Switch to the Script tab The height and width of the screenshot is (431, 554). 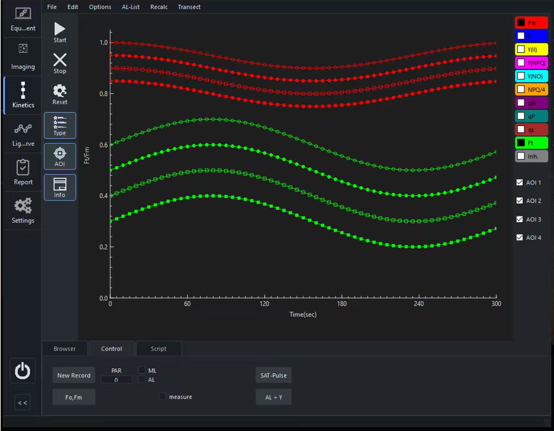pos(159,349)
